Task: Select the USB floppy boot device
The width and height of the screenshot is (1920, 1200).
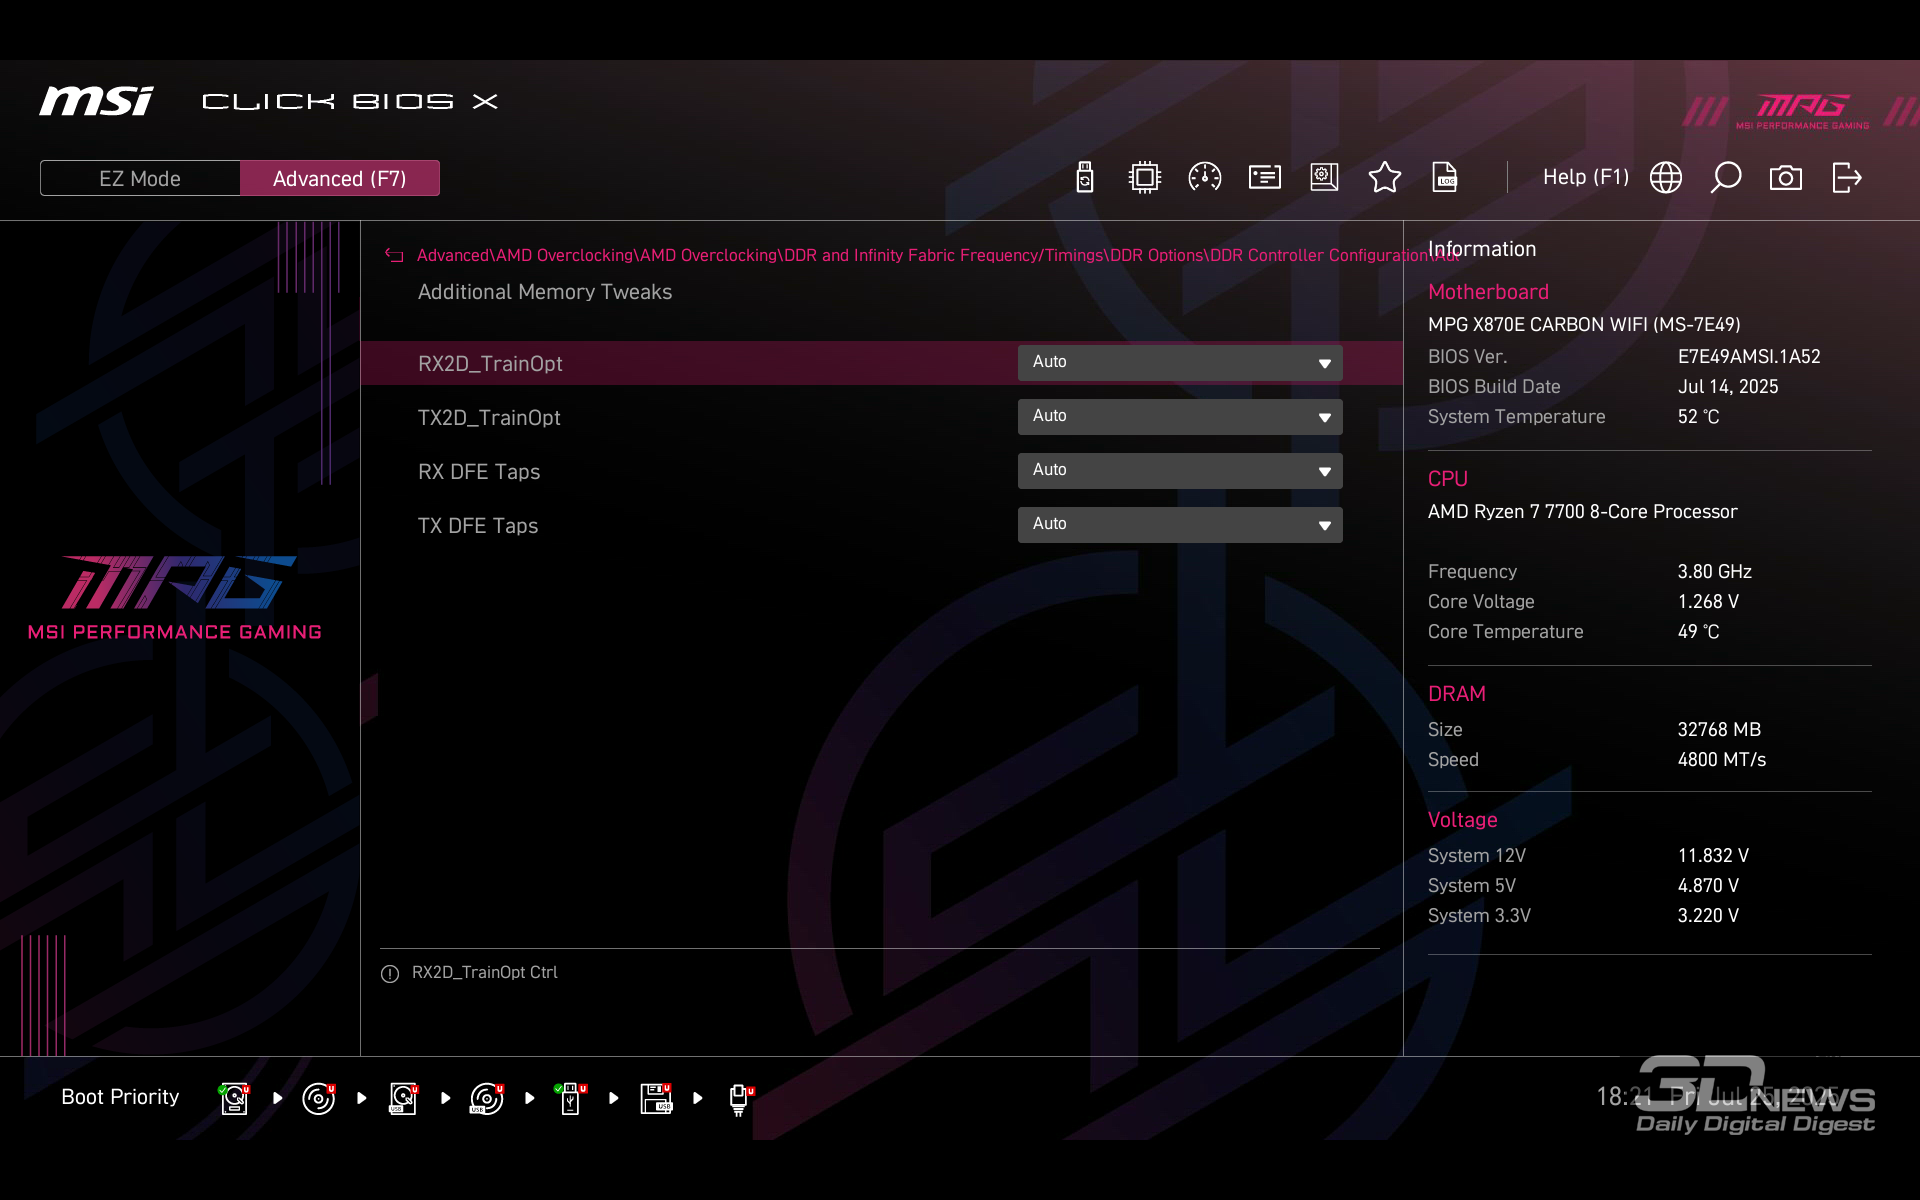Action: (656, 1098)
